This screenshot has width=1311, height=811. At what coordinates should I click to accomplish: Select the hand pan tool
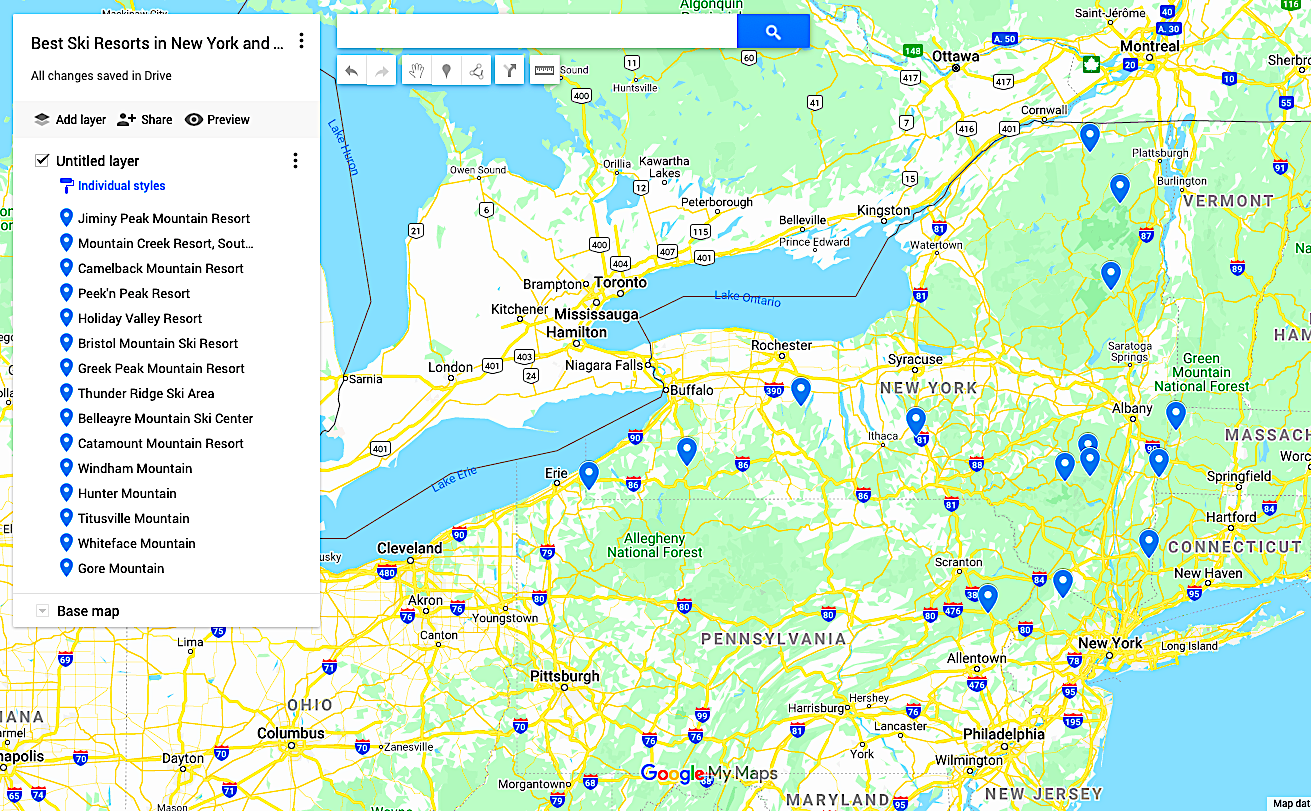417,71
